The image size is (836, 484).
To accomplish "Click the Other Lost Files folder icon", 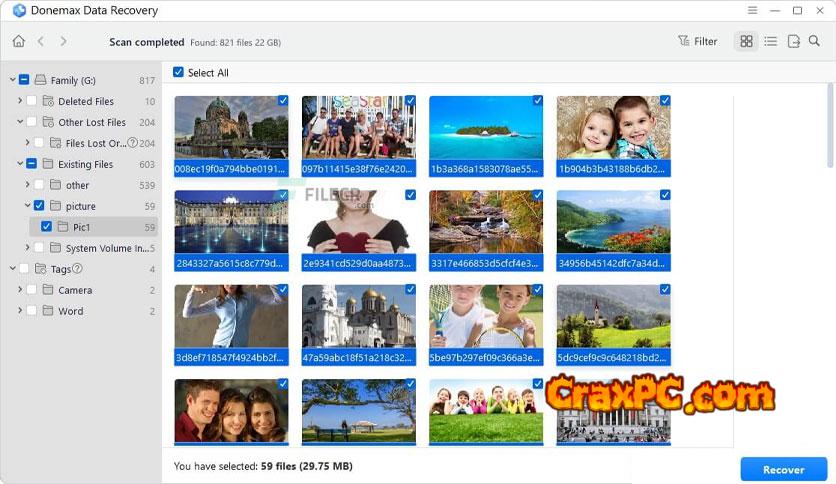I will coord(48,122).
